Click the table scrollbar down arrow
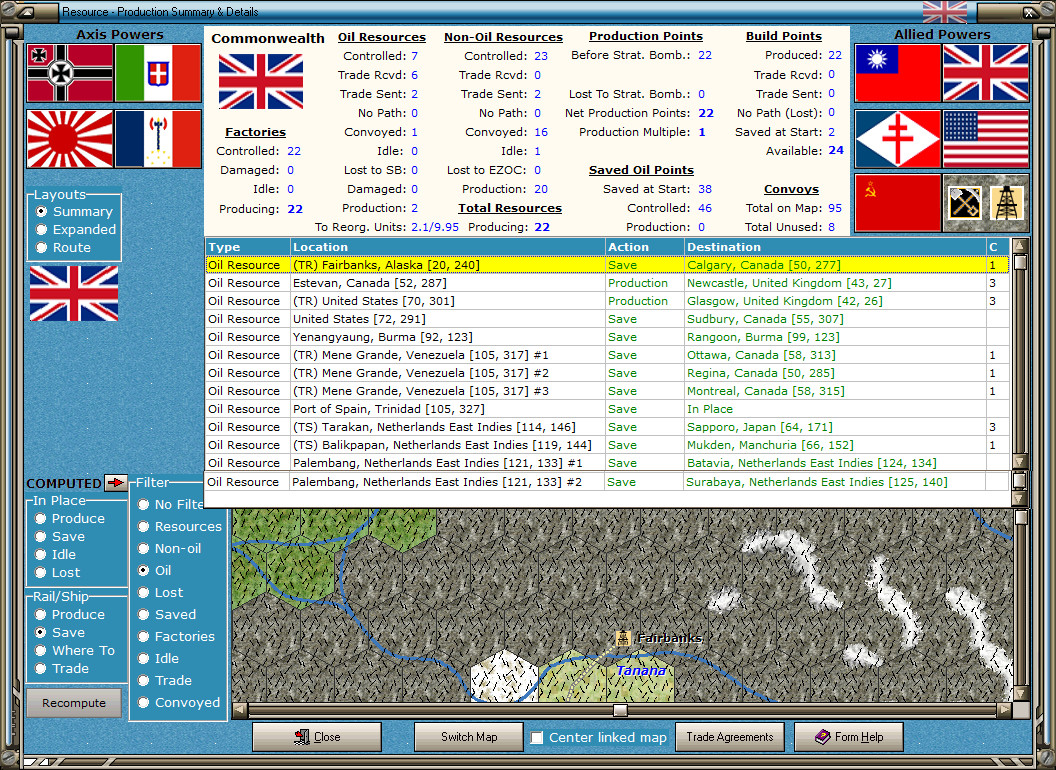 coord(1020,461)
